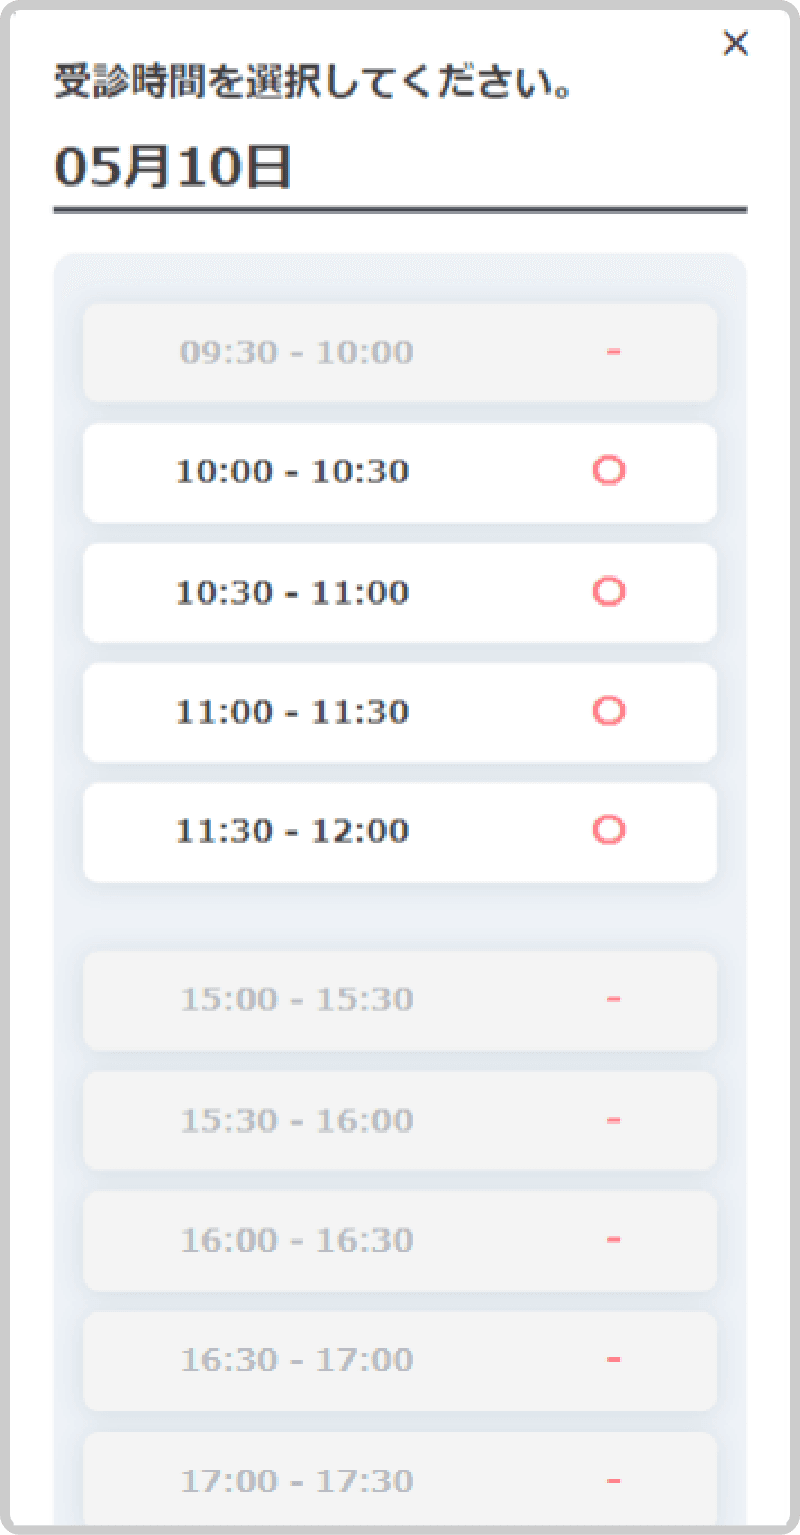Click the 受診時間を選択してください heading text
Image resolution: width=800 pixels, height=1535 pixels.
(x=313, y=83)
